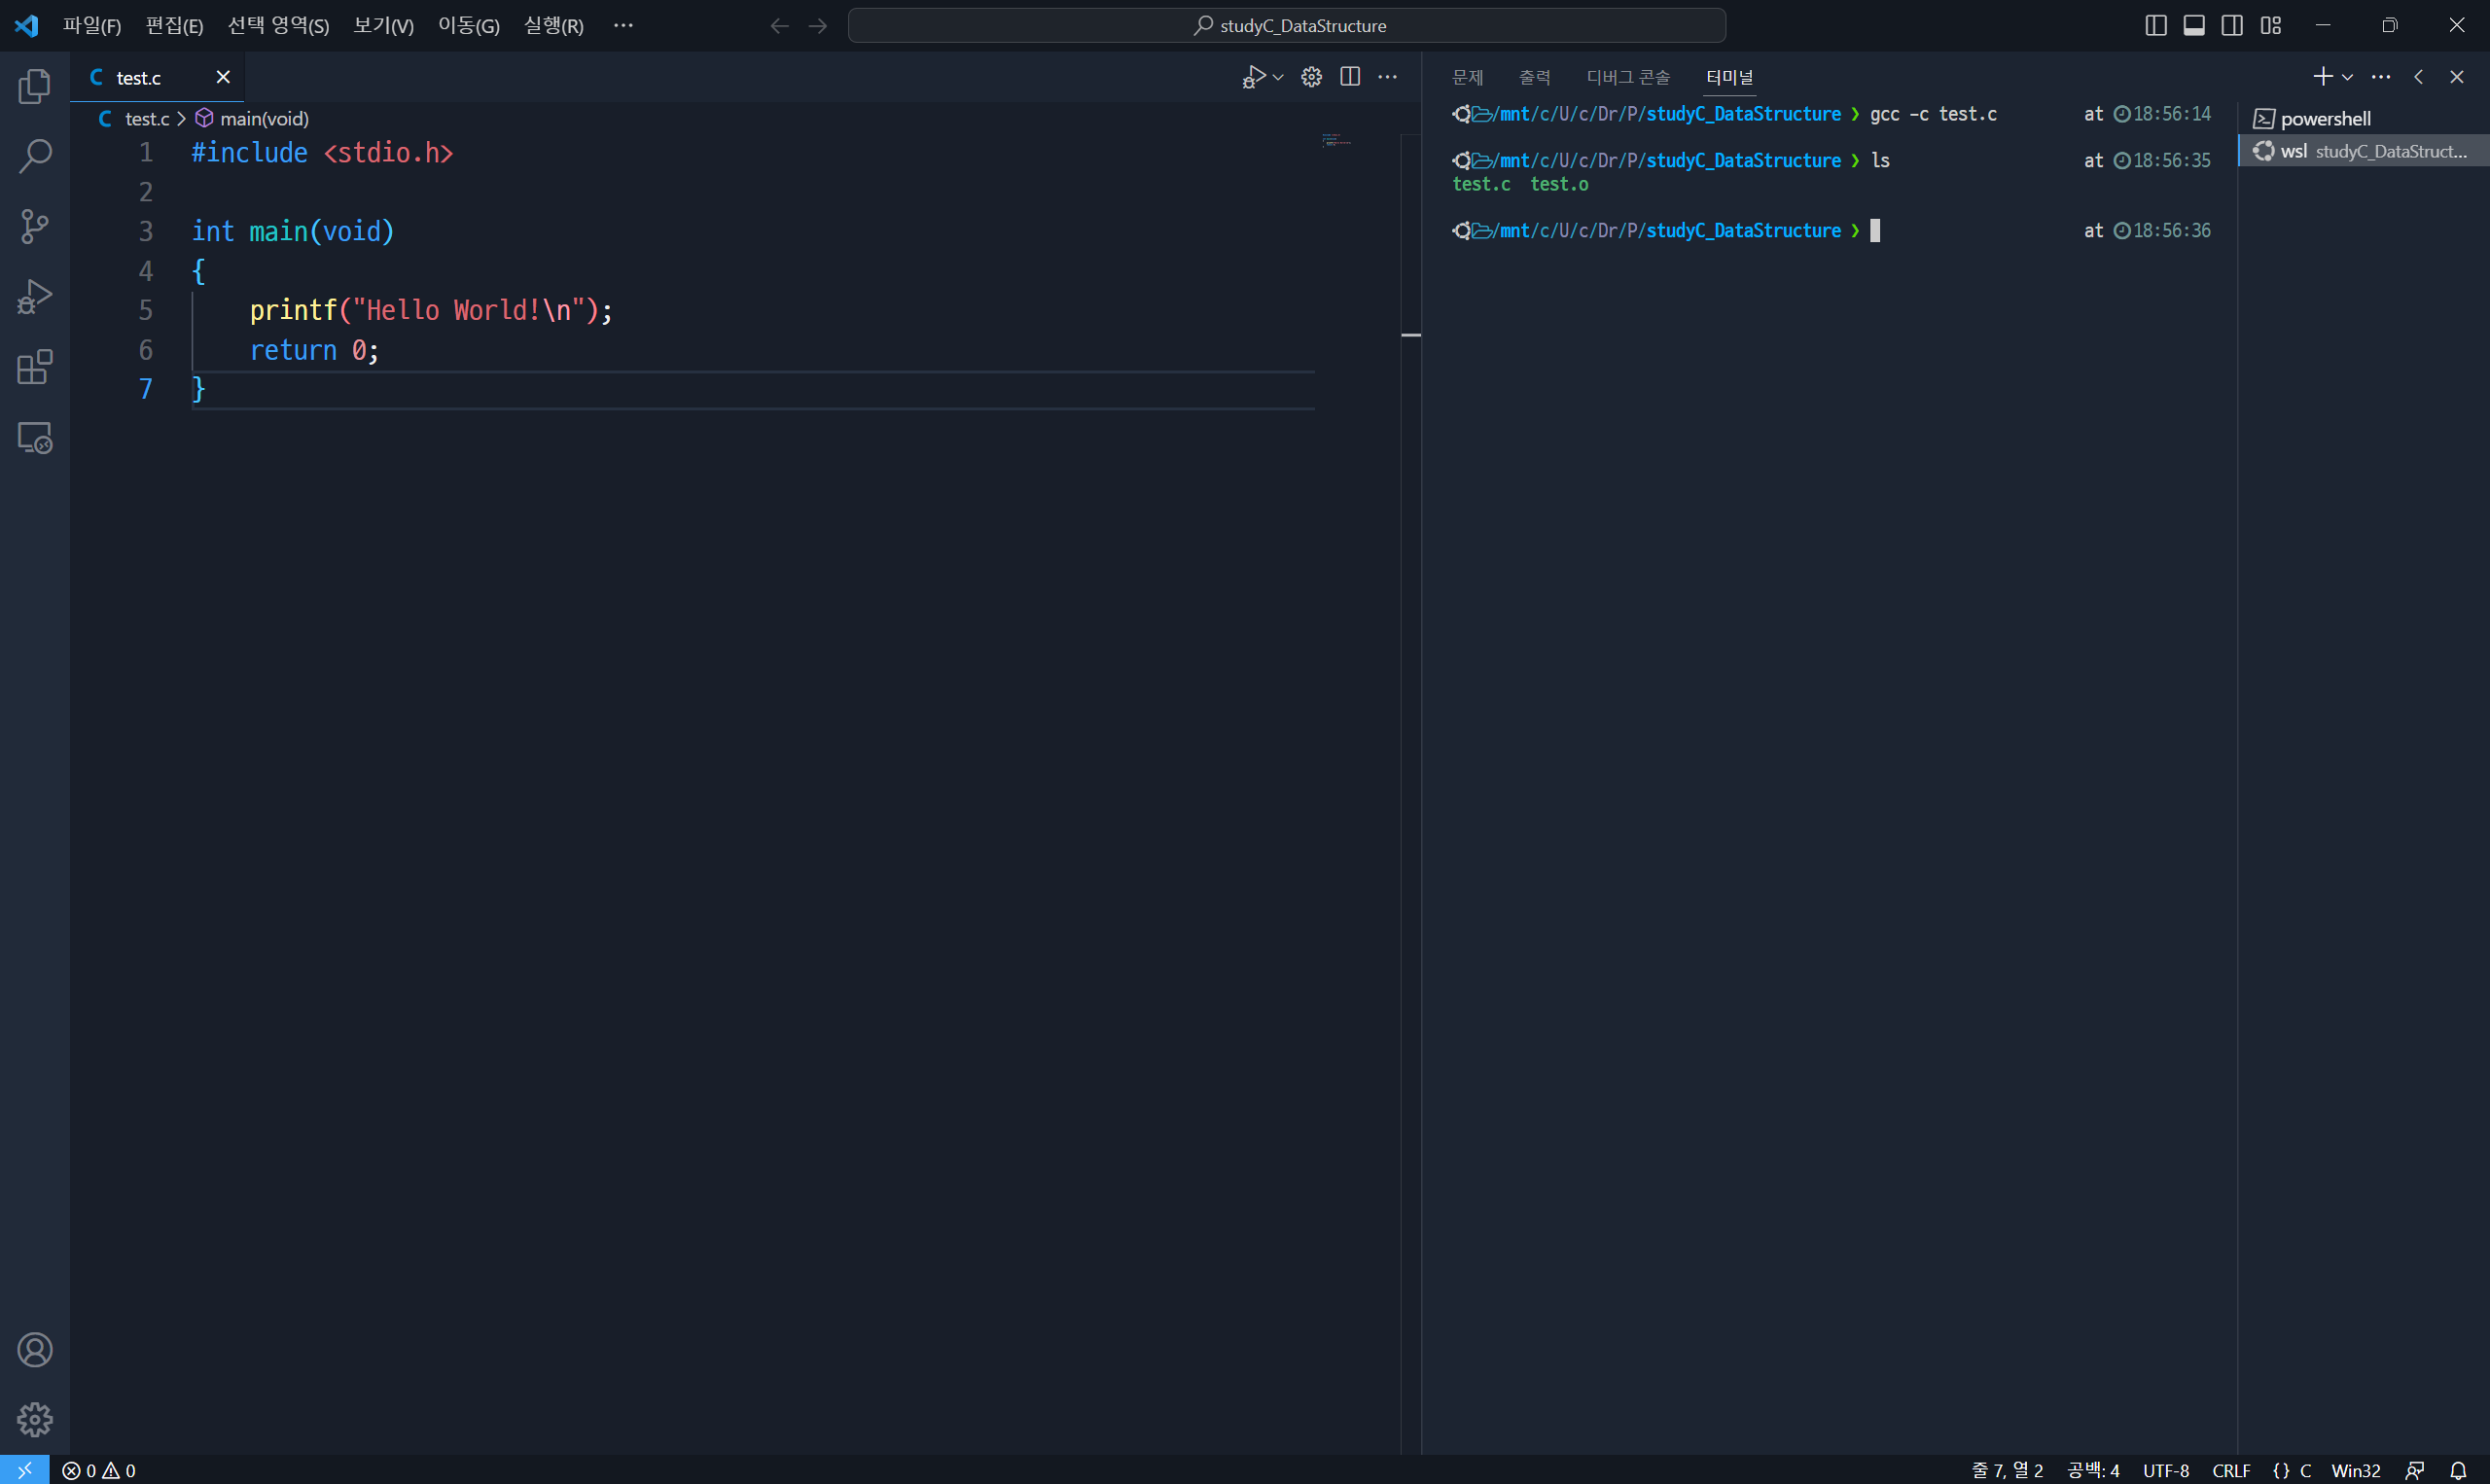Image resolution: width=2490 pixels, height=1484 pixels.
Task: Open new terminal launch profile dropdown
Action: tap(2347, 77)
